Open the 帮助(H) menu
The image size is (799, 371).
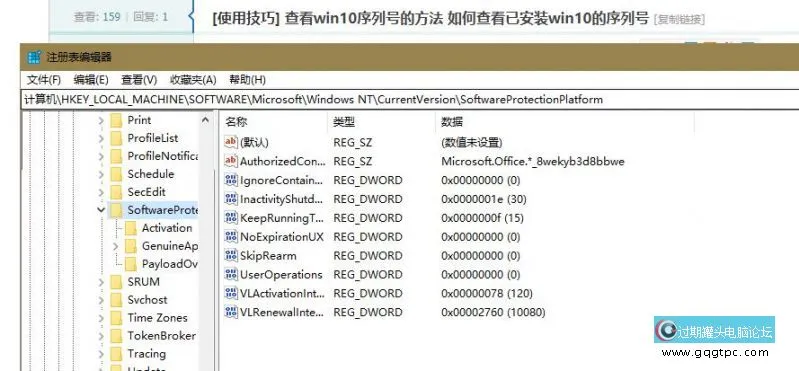(248, 80)
